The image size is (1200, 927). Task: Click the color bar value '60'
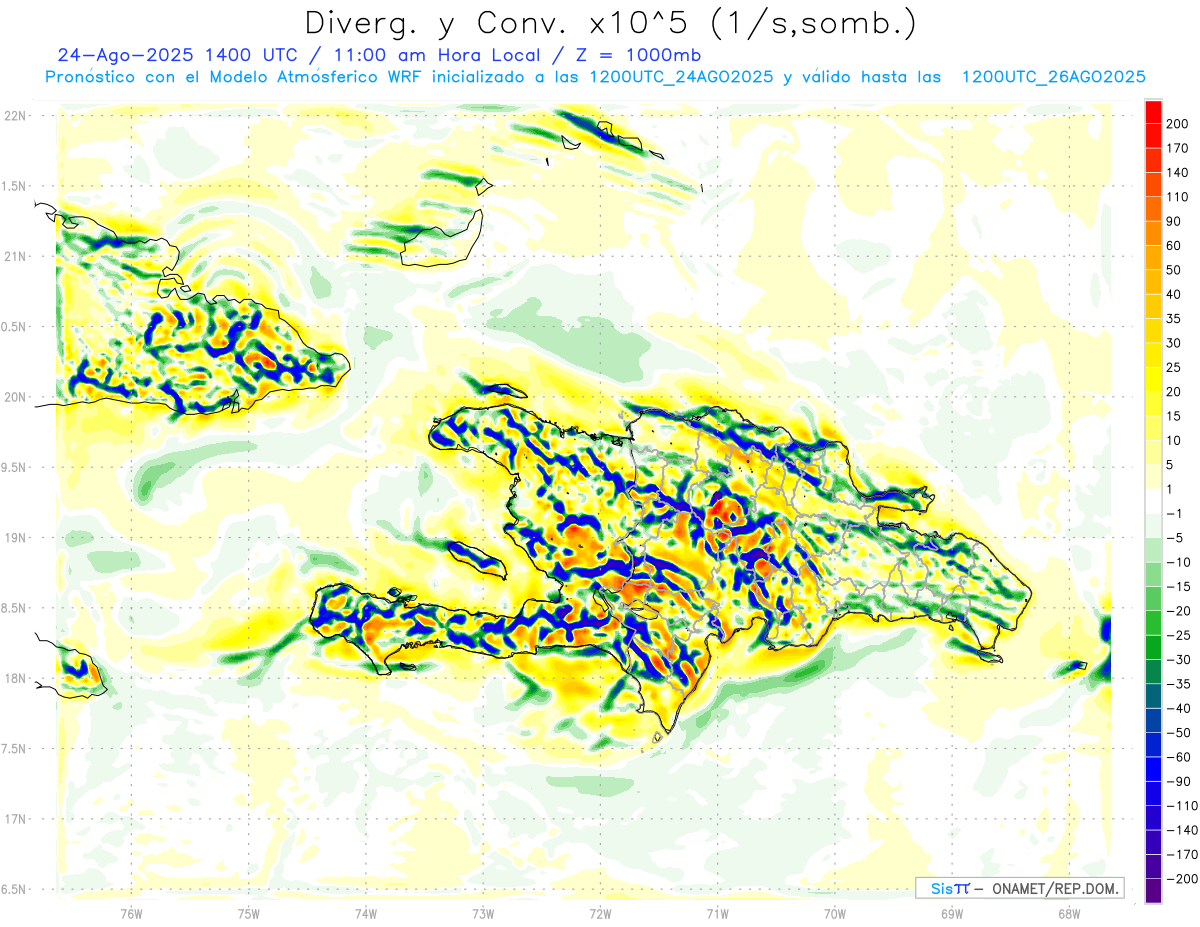[x=1174, y=245]
